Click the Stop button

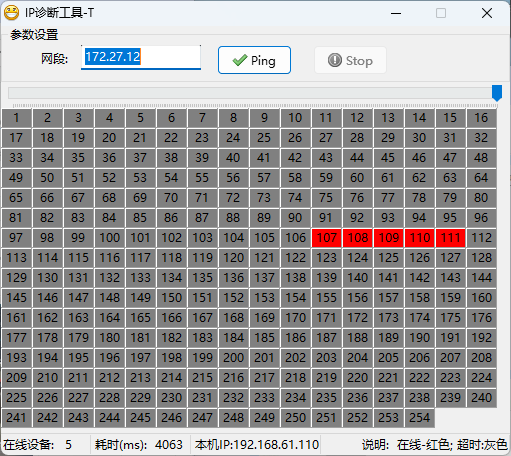coord(350,60)
